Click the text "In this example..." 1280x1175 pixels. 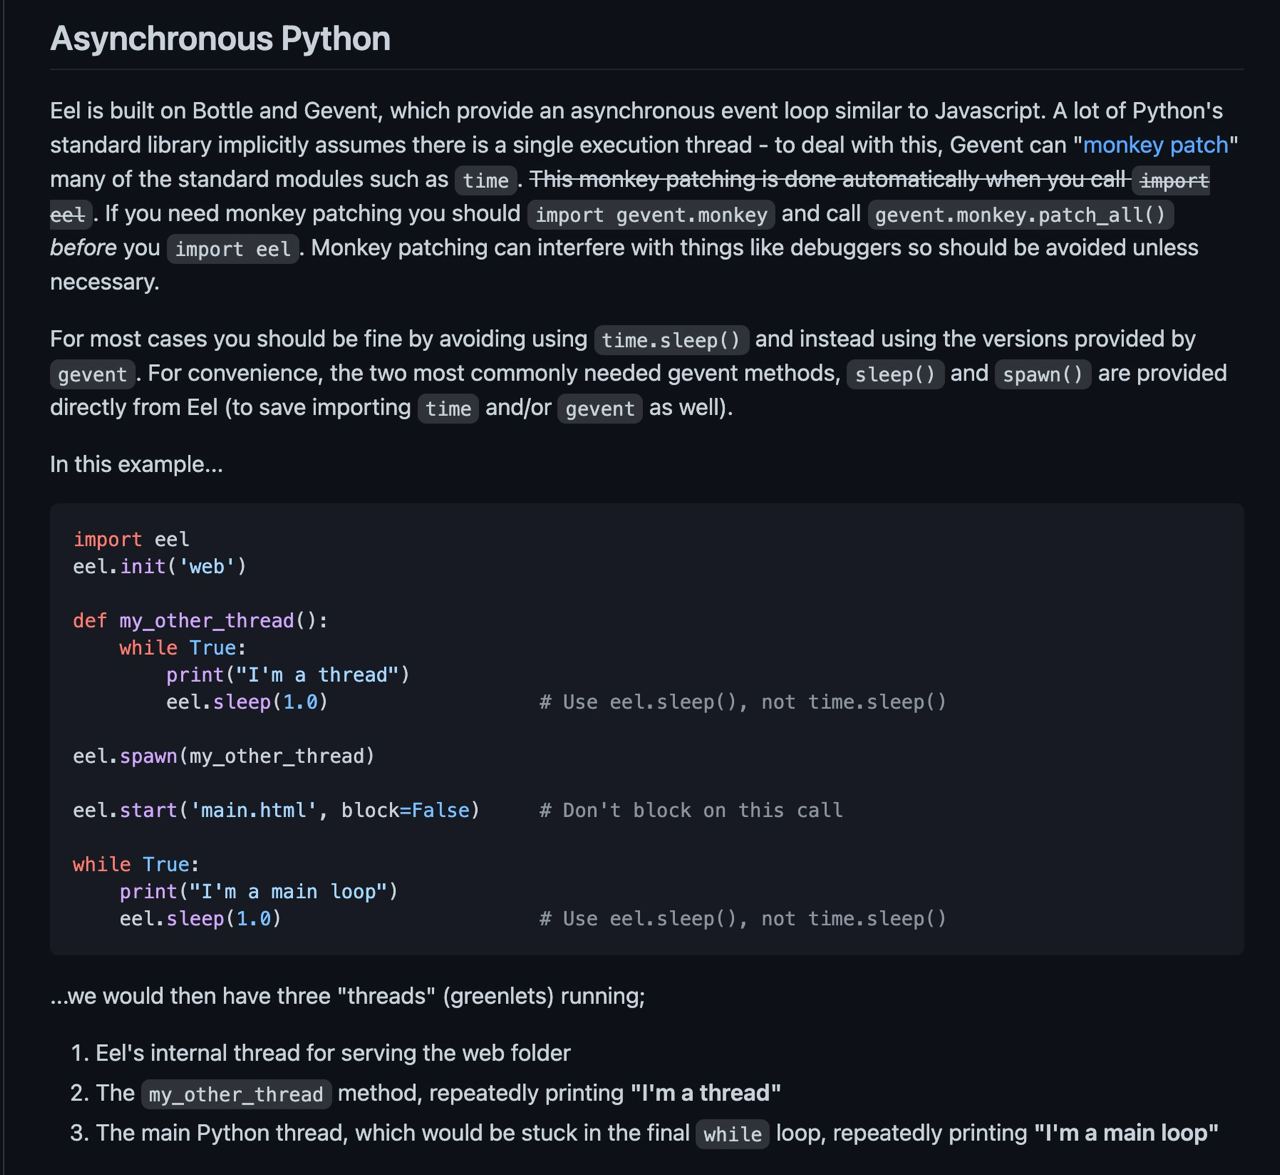(x=136, y=464)
